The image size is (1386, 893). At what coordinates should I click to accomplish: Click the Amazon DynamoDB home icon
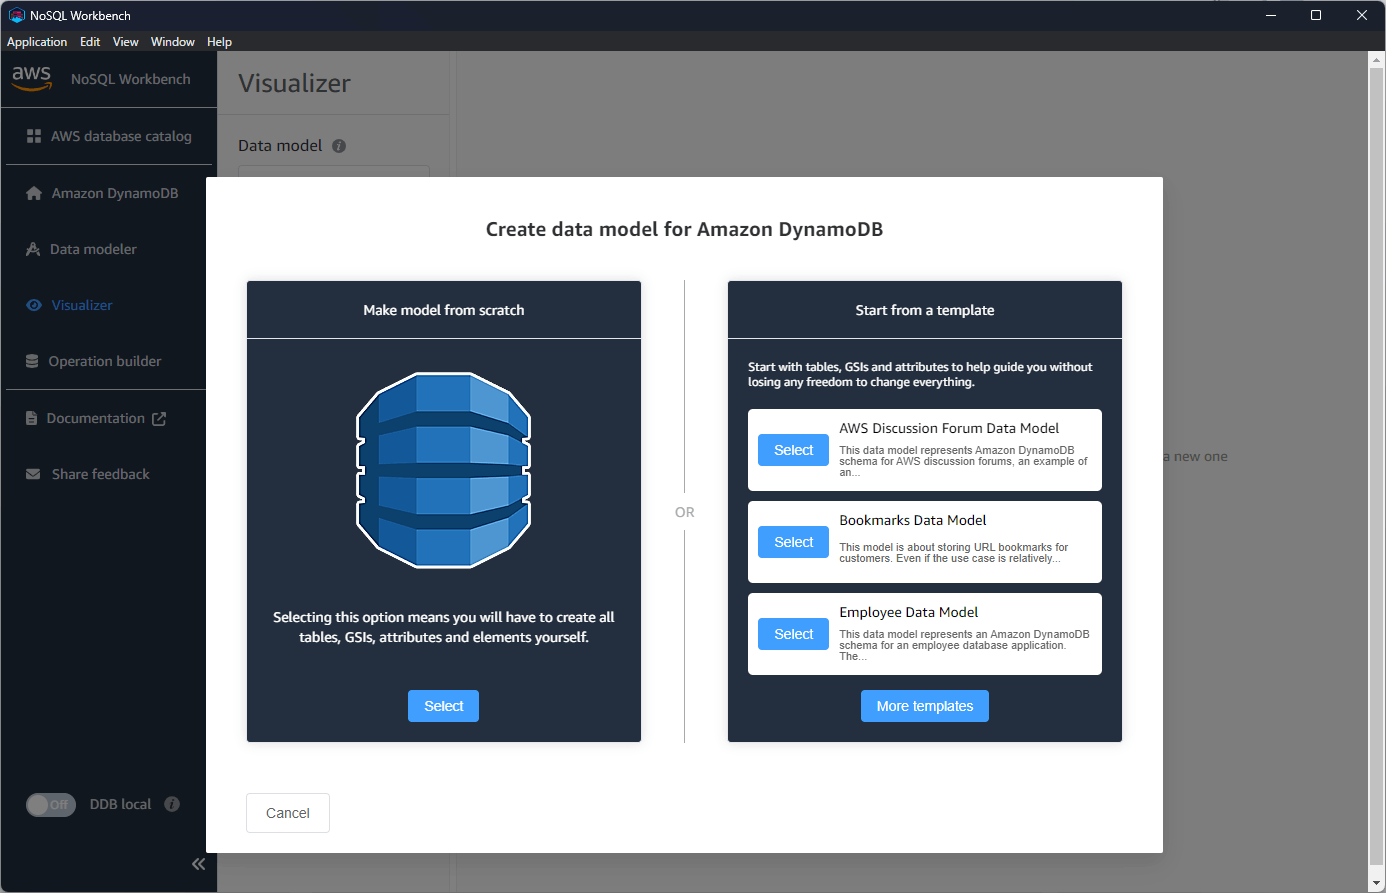(x=34, y=193)
